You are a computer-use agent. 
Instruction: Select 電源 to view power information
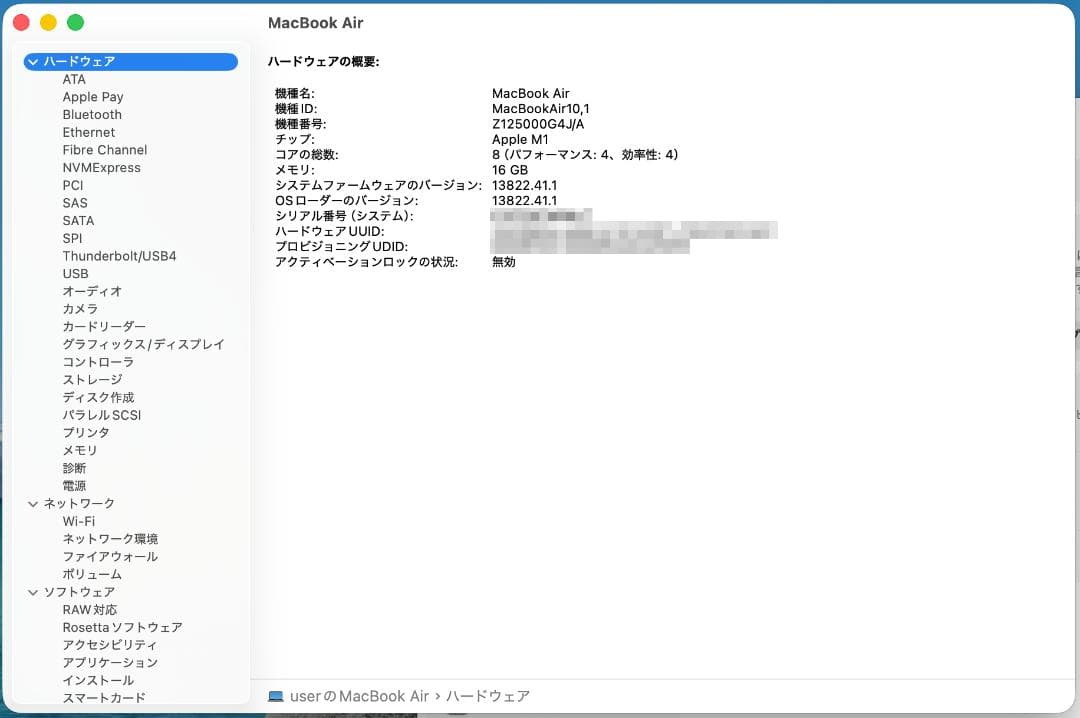click(74, 485)
